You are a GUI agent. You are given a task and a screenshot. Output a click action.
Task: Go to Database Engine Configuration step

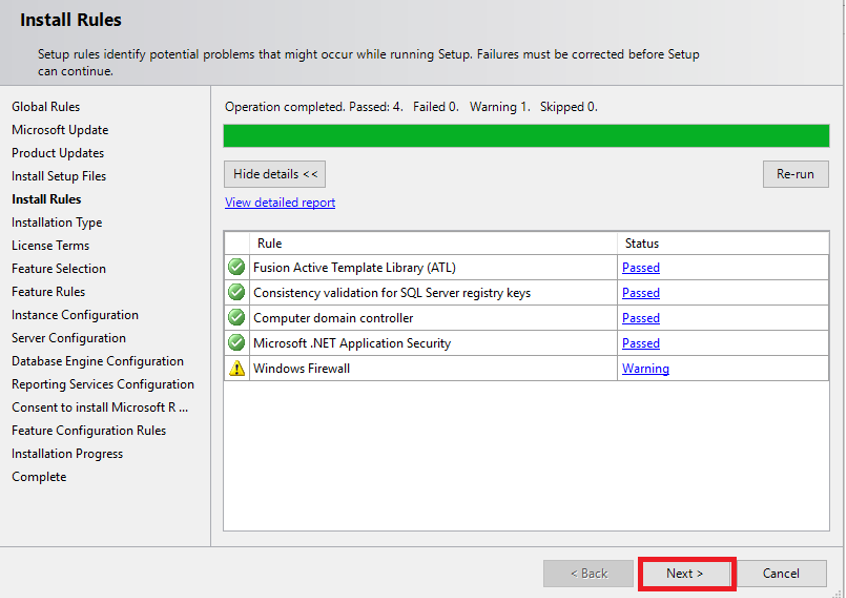coord(98,361)
